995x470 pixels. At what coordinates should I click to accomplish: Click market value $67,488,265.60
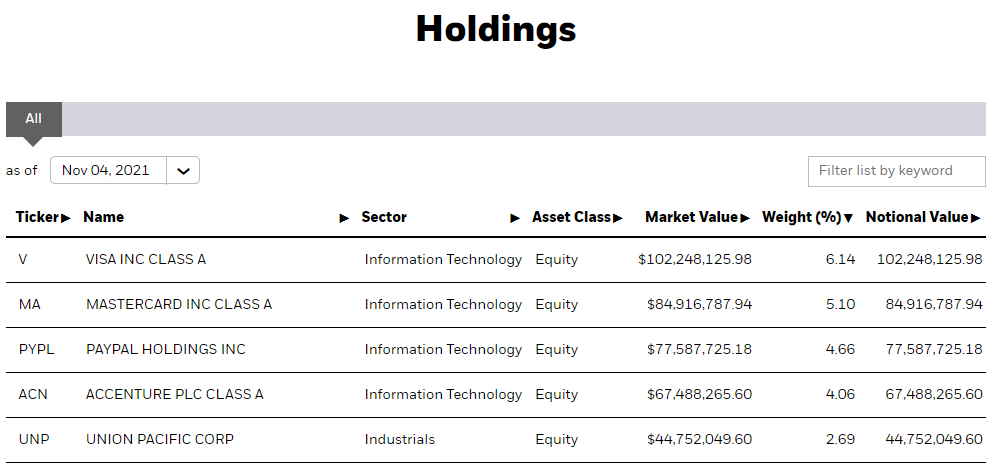[699, 395]
